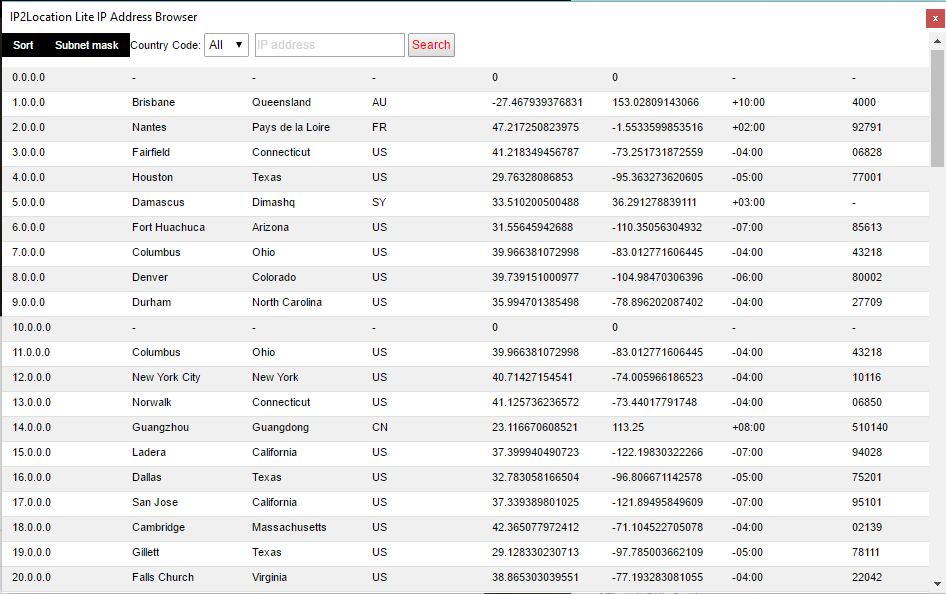Click the city New York City
The width and height of the screenshot is (946, 594).
click(166, 378)
